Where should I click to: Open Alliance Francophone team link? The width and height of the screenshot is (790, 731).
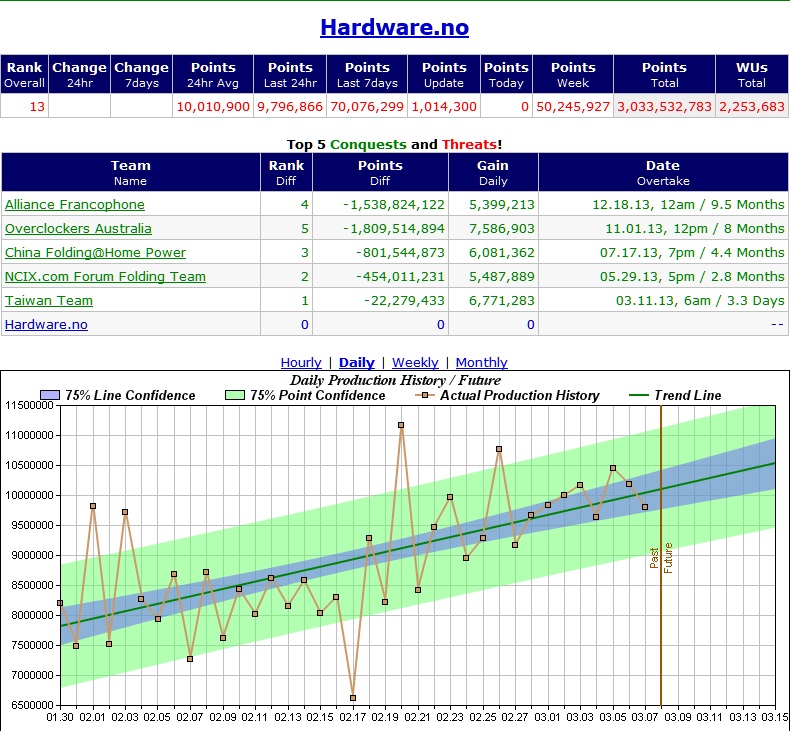pyautogui.click(x=75, y=205)
